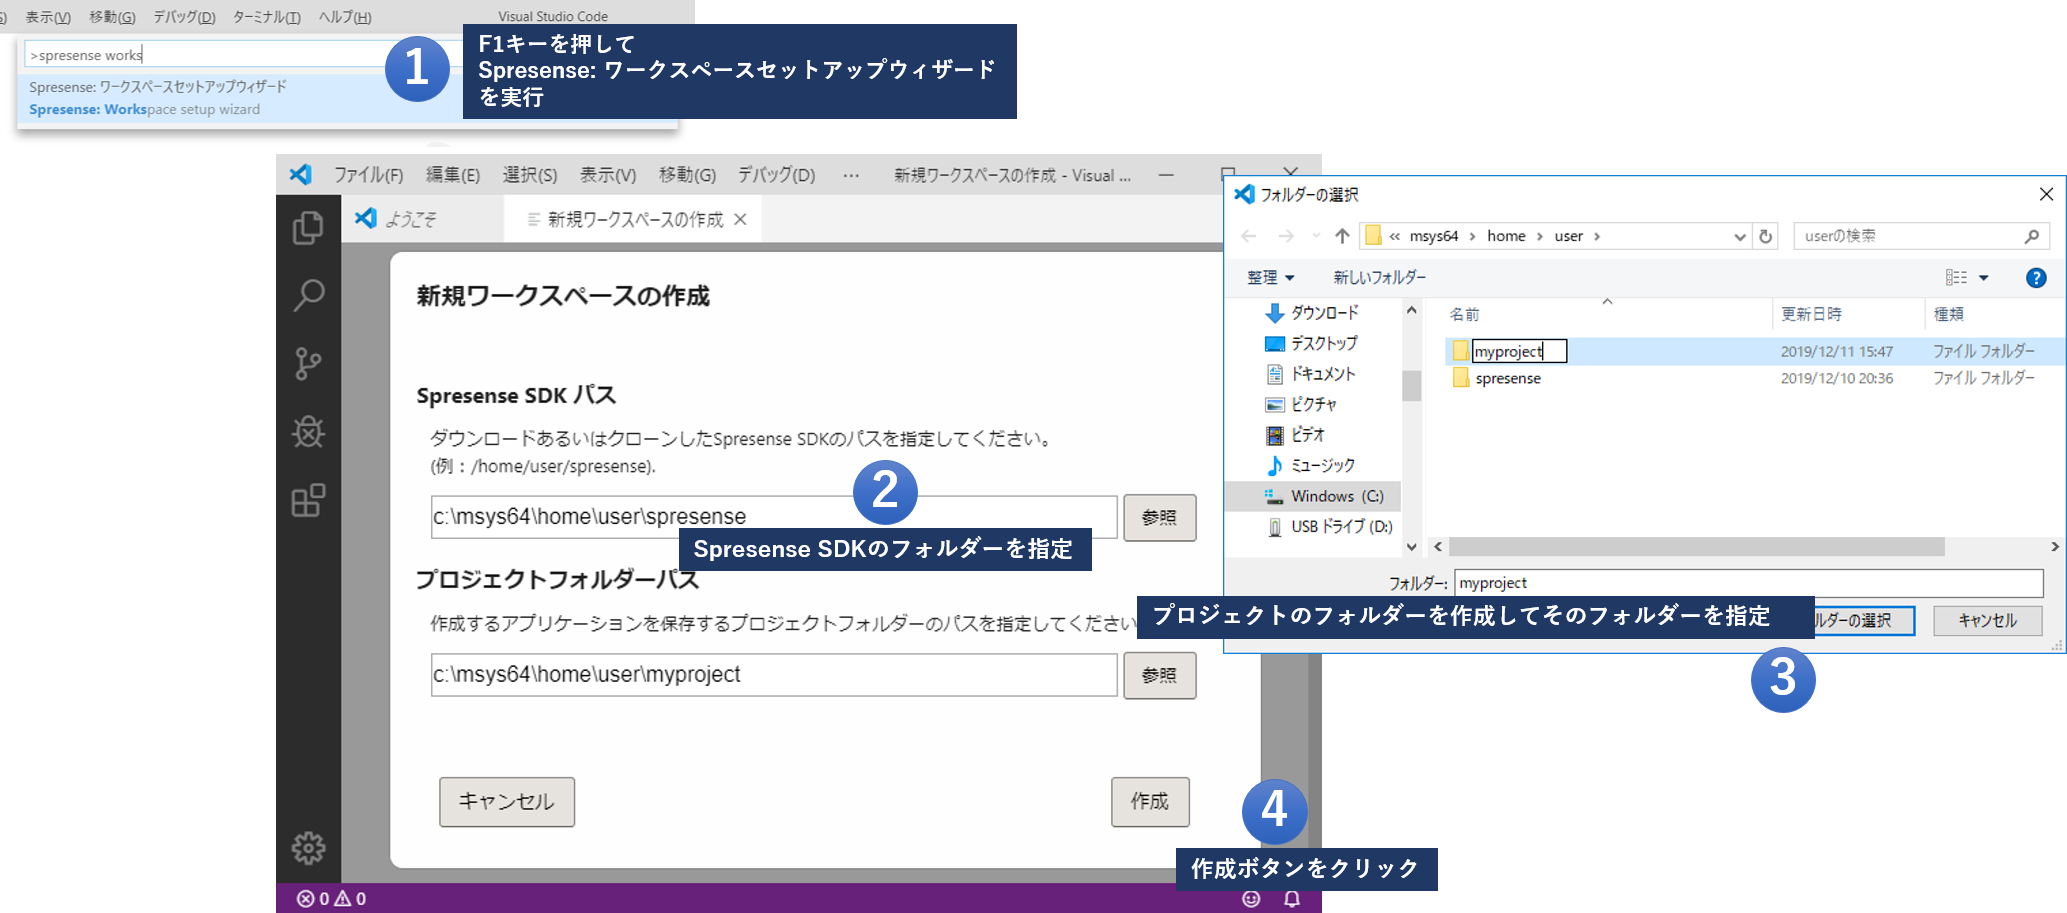
Task: Go back in folder dialog
Action: pos(1248,236)
